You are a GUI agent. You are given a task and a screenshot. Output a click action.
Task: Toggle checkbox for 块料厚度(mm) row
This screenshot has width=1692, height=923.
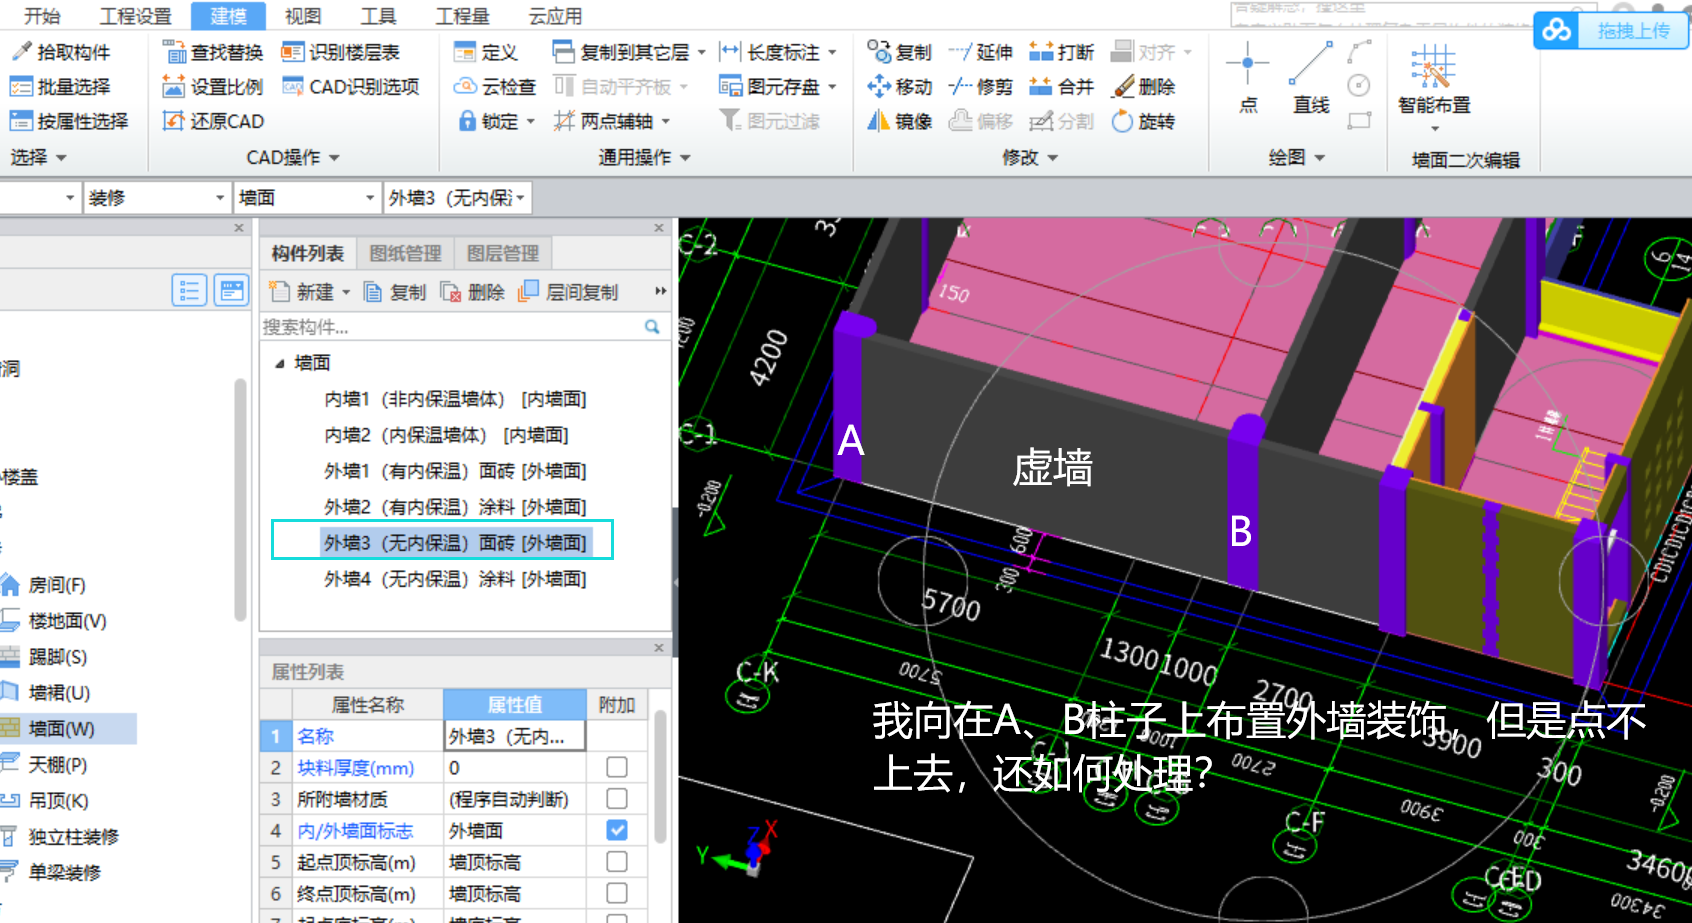tap(617, 767)
